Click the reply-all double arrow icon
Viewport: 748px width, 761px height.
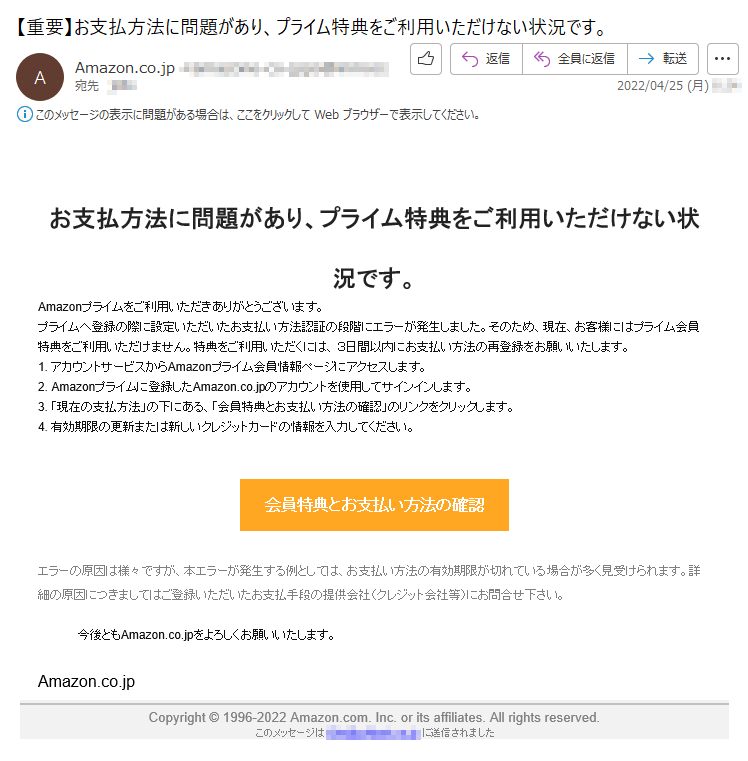click(542, 59)
